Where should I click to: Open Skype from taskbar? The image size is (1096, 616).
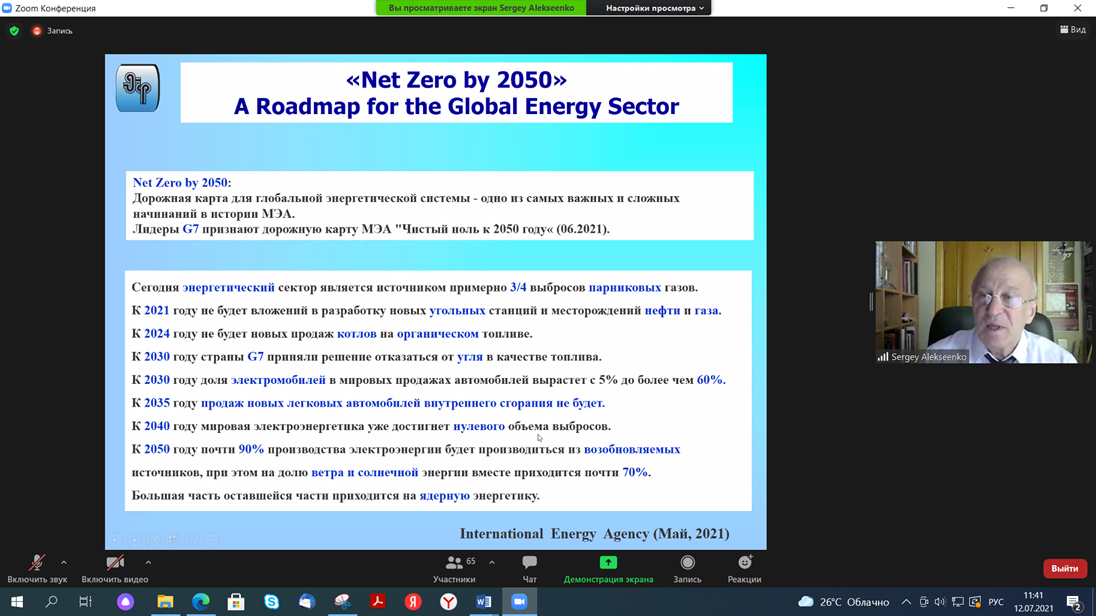271,601
